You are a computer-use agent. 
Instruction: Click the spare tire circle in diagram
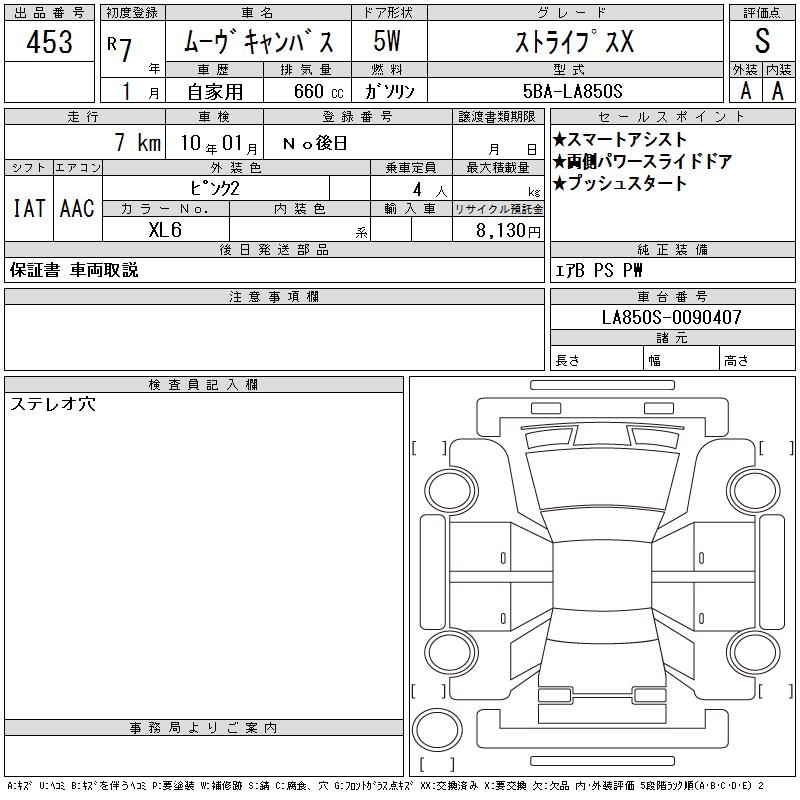coord(437,729)
